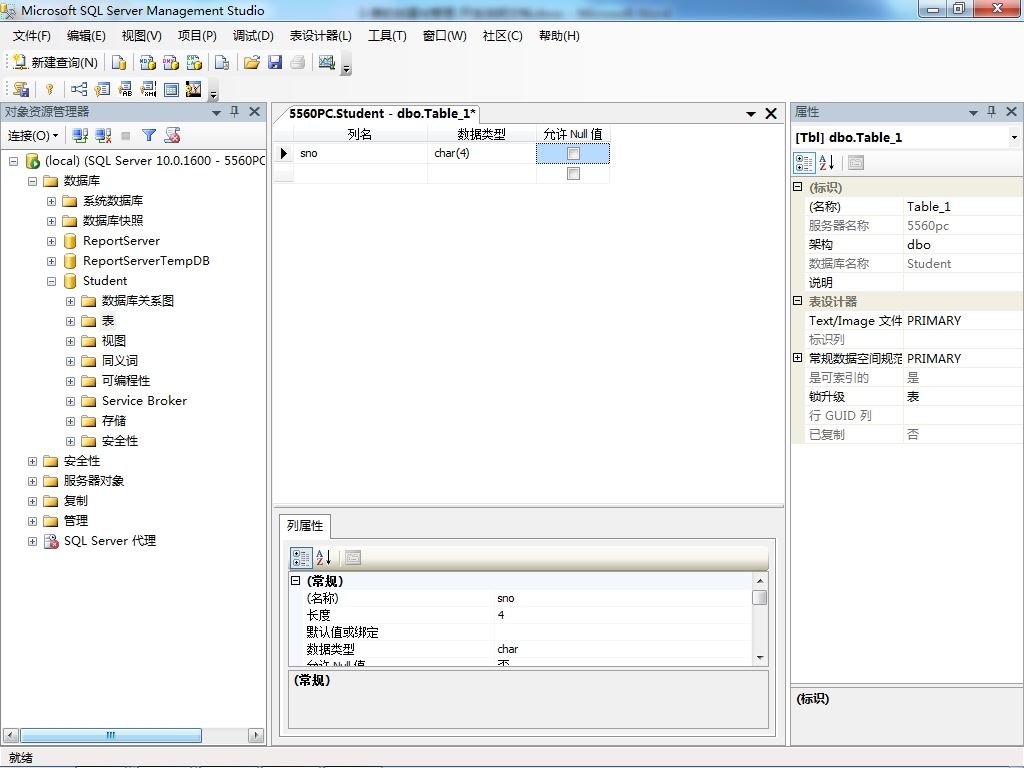Click the Manage Check Constraints icon
Image resolution: width=1024 pixels, height=768 pixels.
point(171,89)
